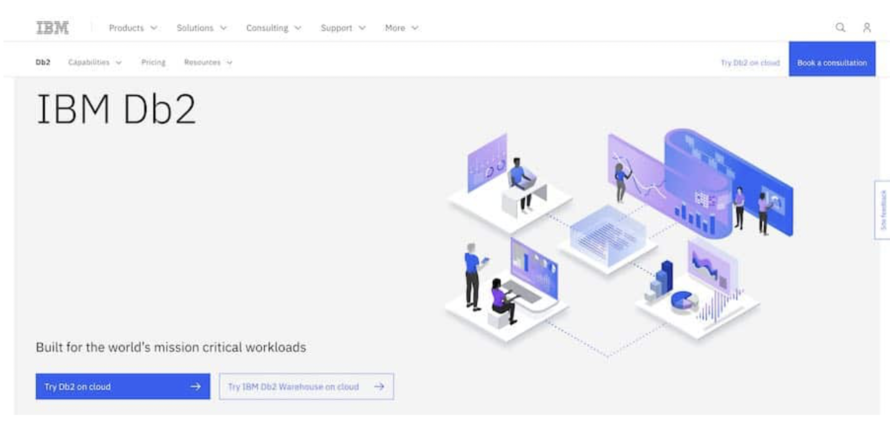
Task: Click the IBM Db2 heading
Action: click(116, 109)
